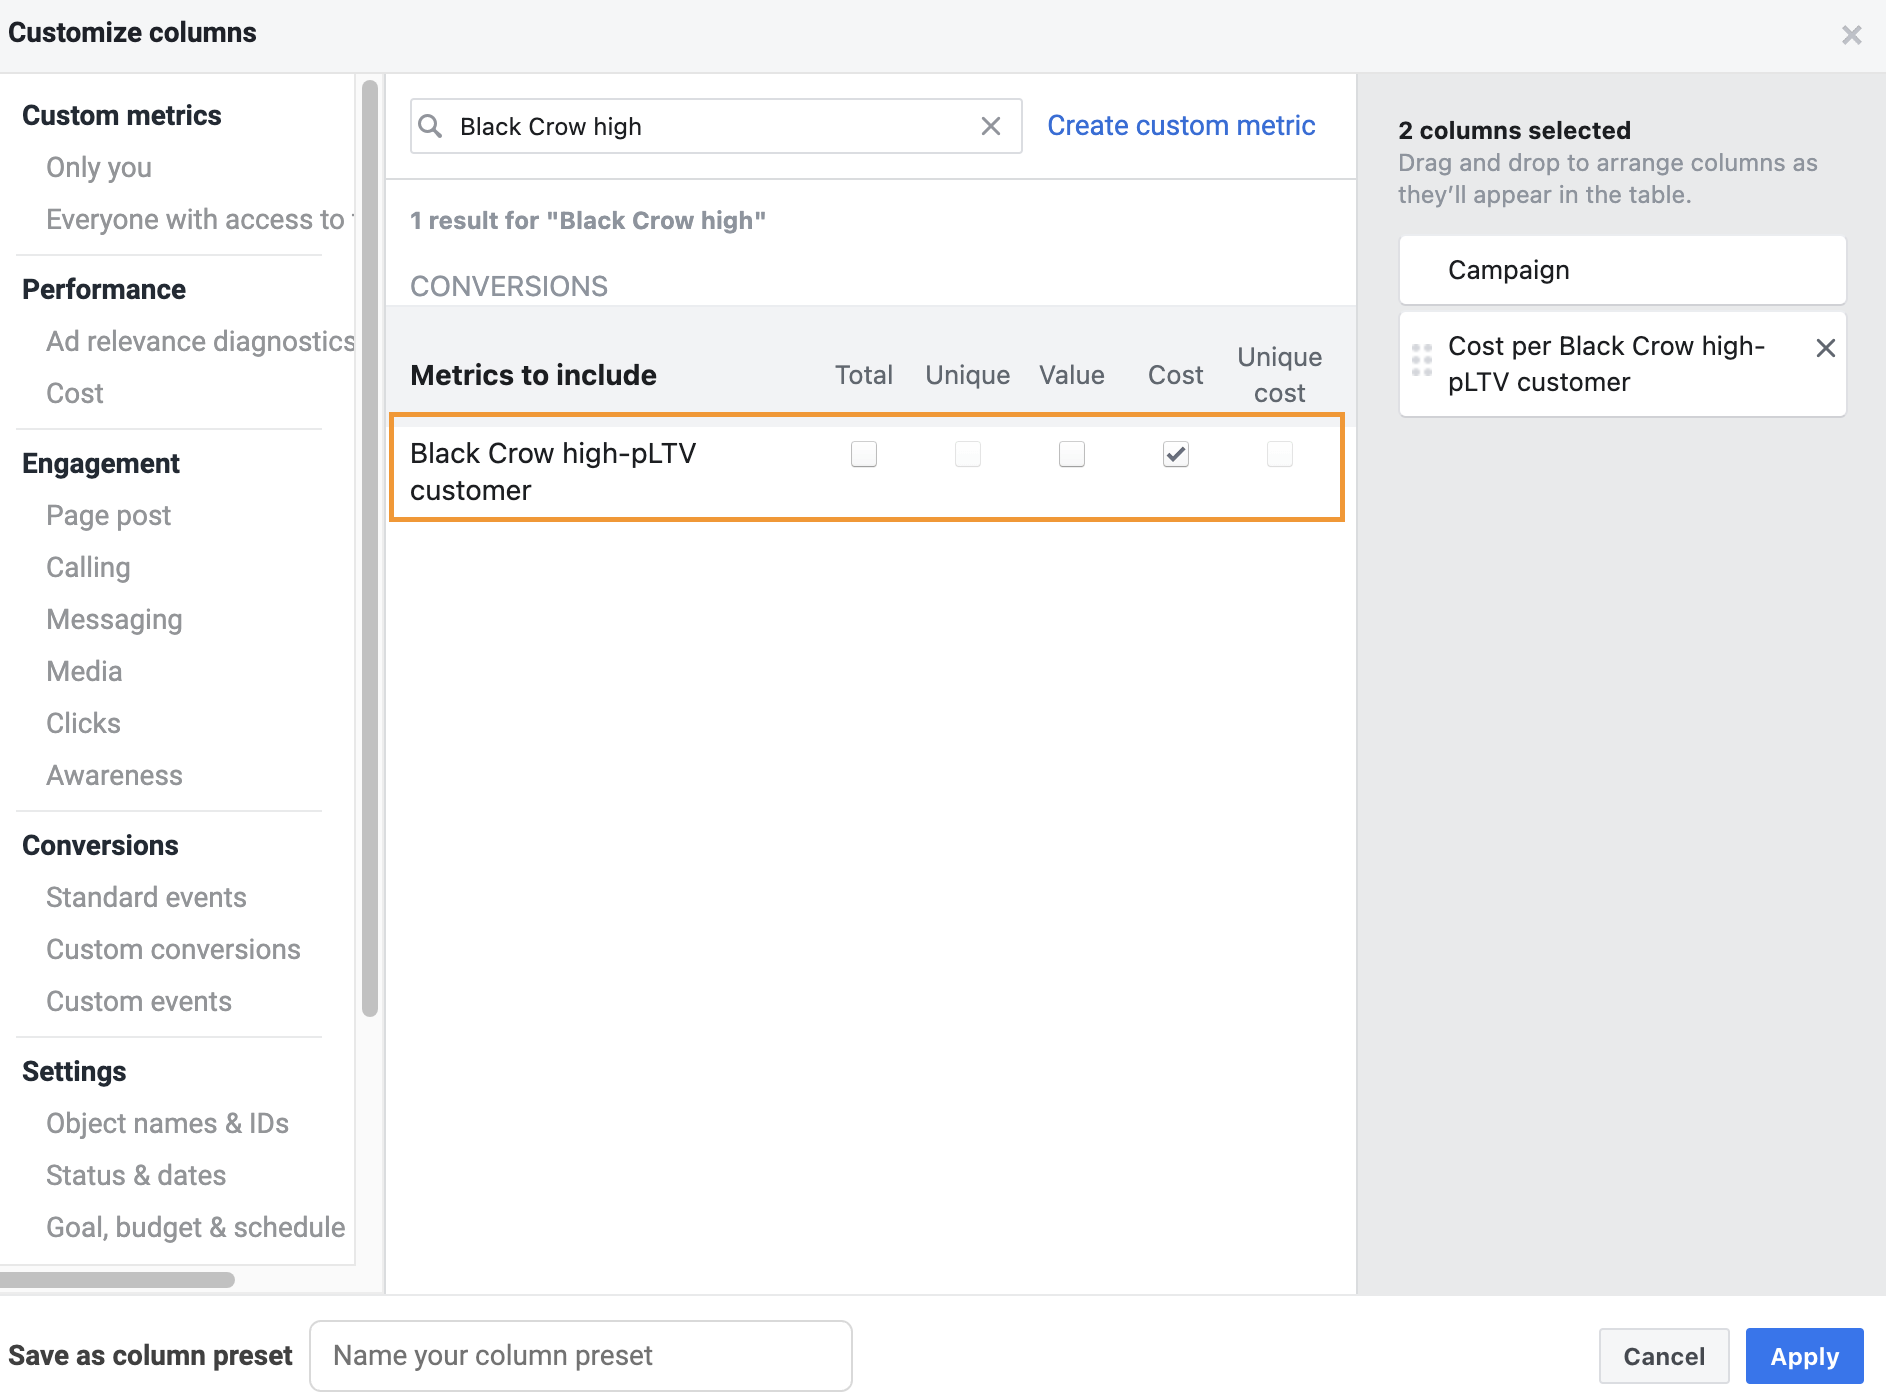Clear the Black Crow high search text
The height and width of the screenshot is (1398, 1886).
click(990, 126)
